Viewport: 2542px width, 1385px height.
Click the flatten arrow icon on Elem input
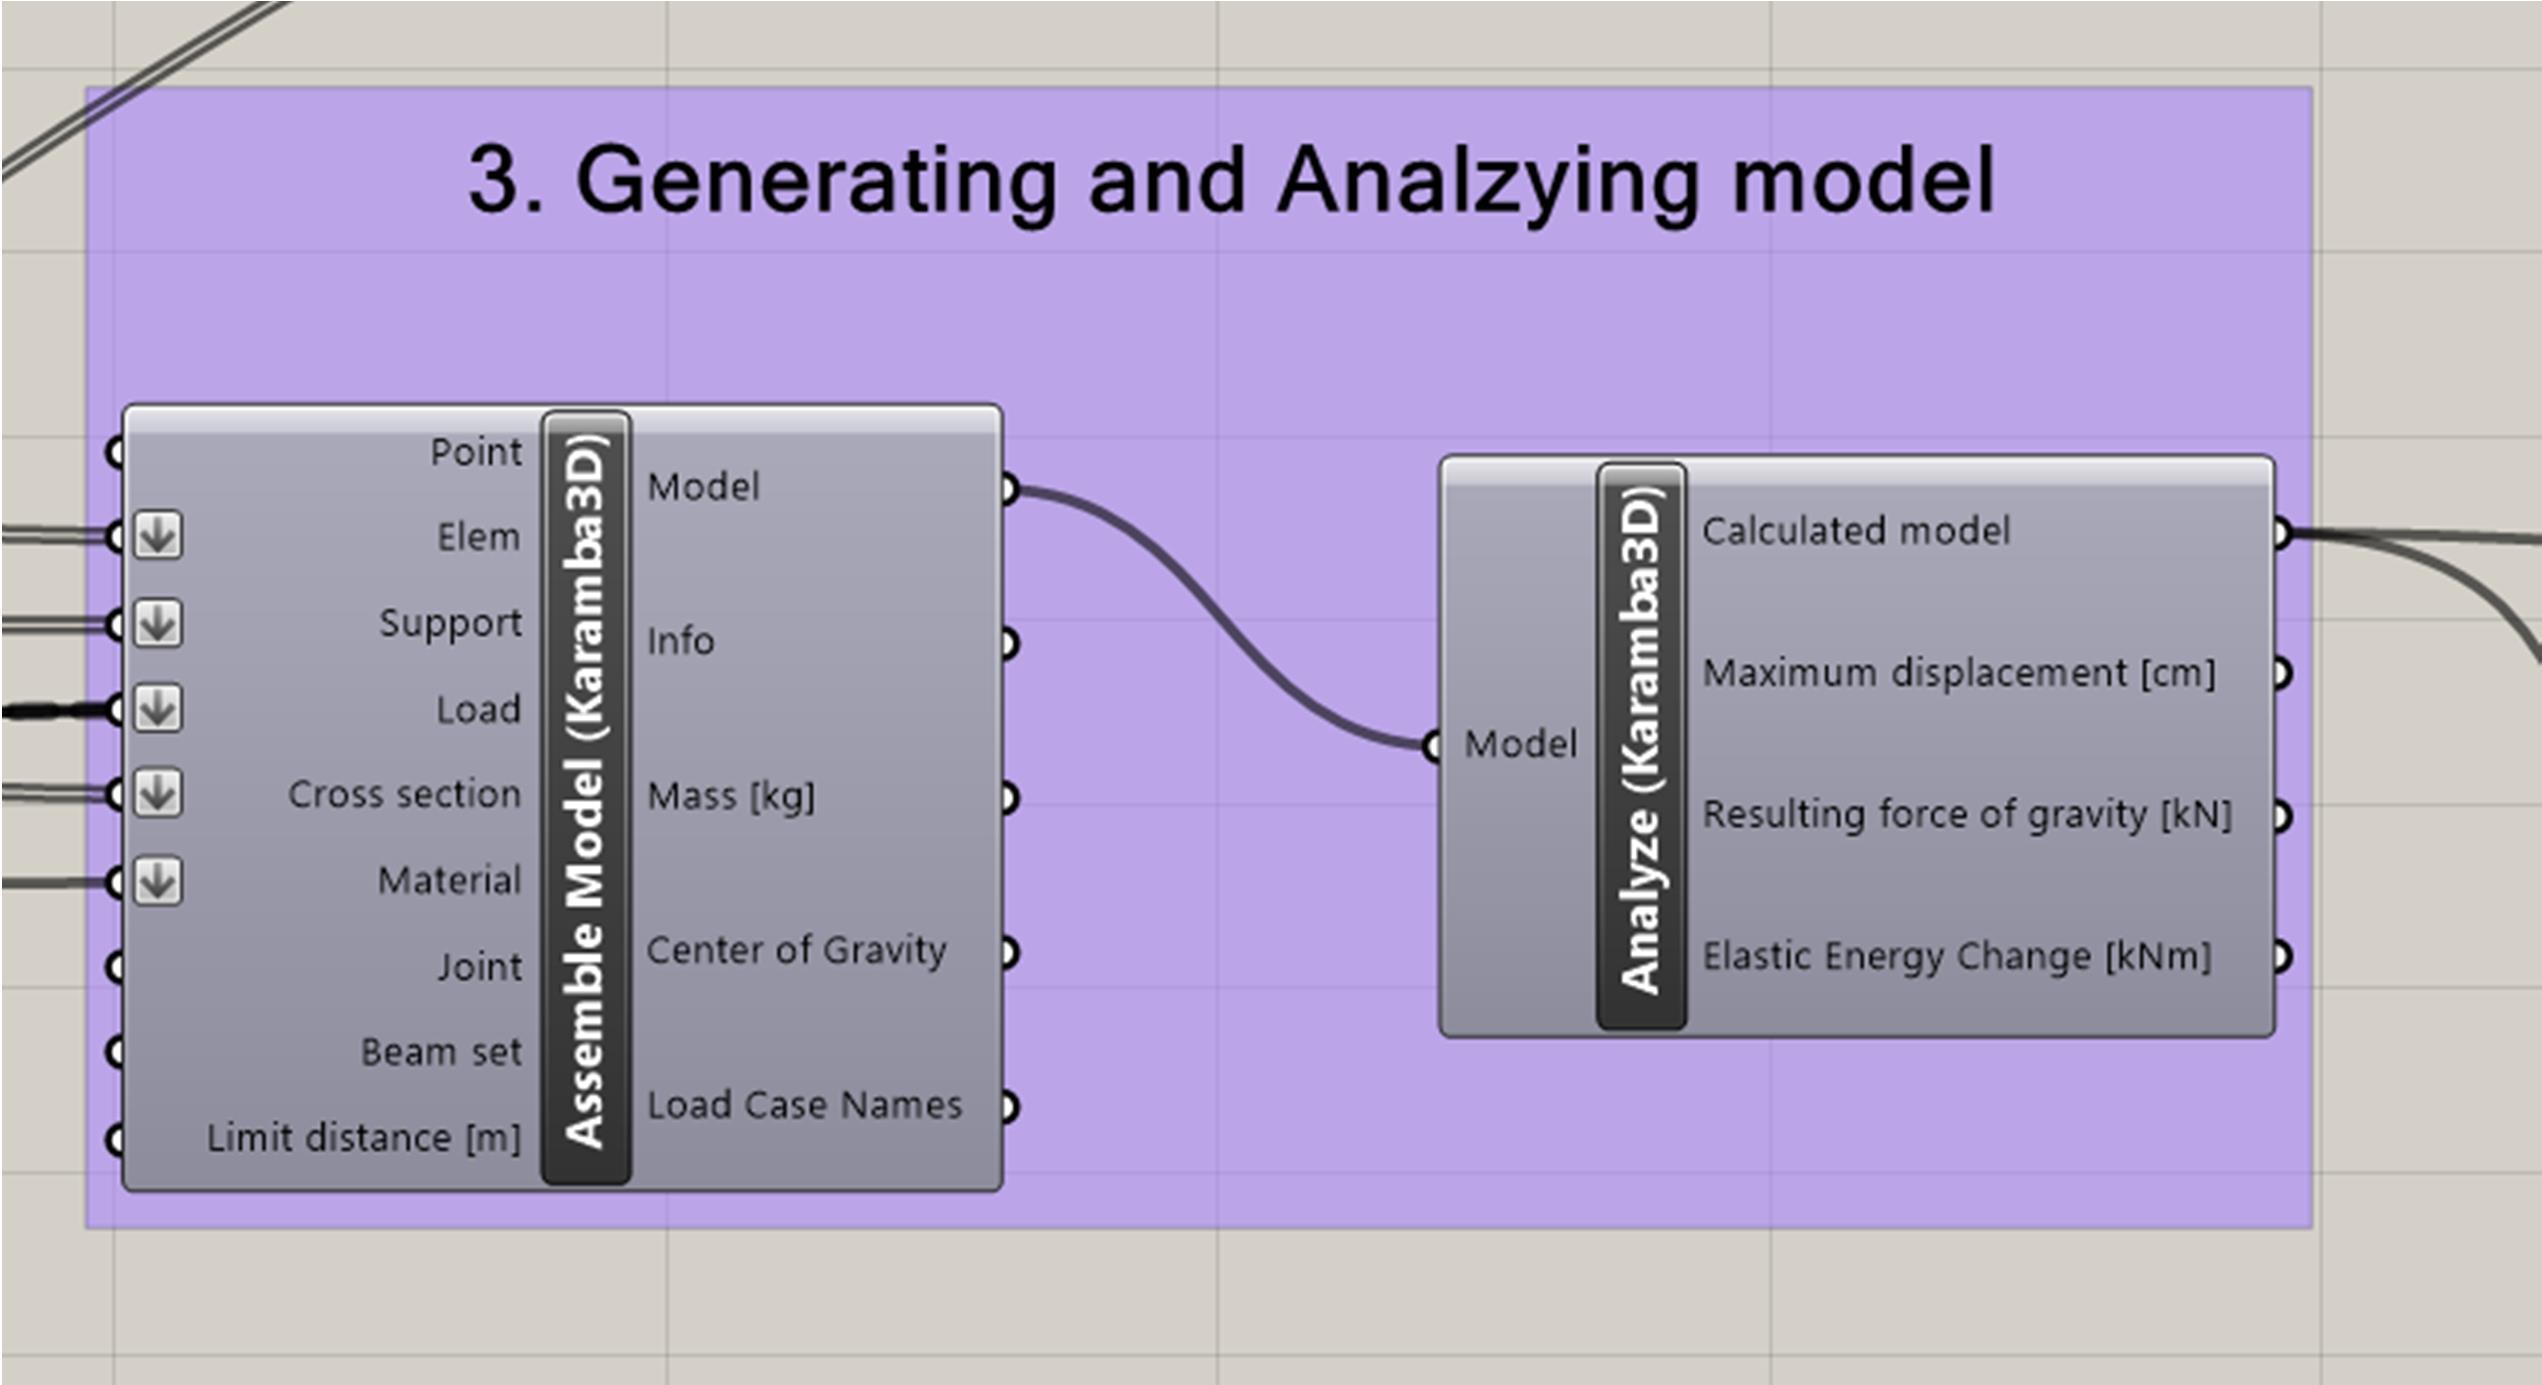[158, 536]
